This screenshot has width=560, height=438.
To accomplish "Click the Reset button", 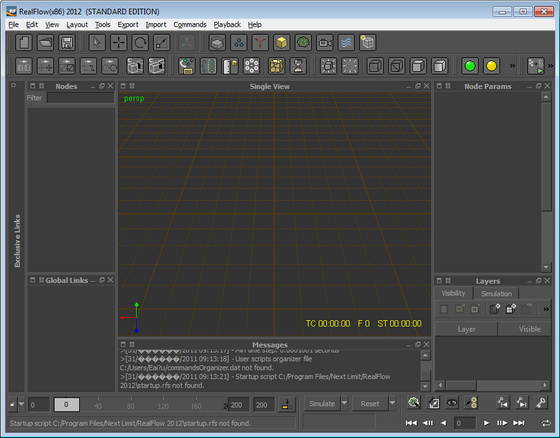I will point(370,404).
